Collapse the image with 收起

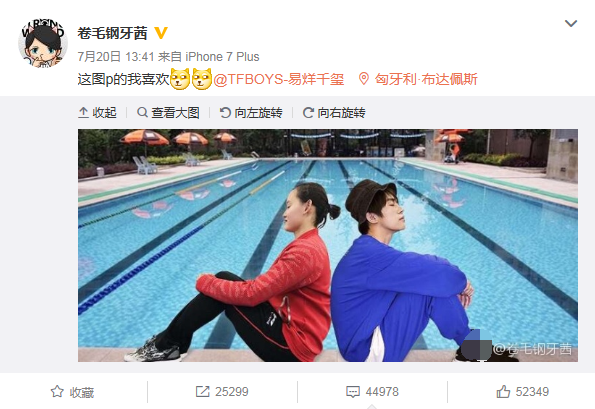coord(97,113)
